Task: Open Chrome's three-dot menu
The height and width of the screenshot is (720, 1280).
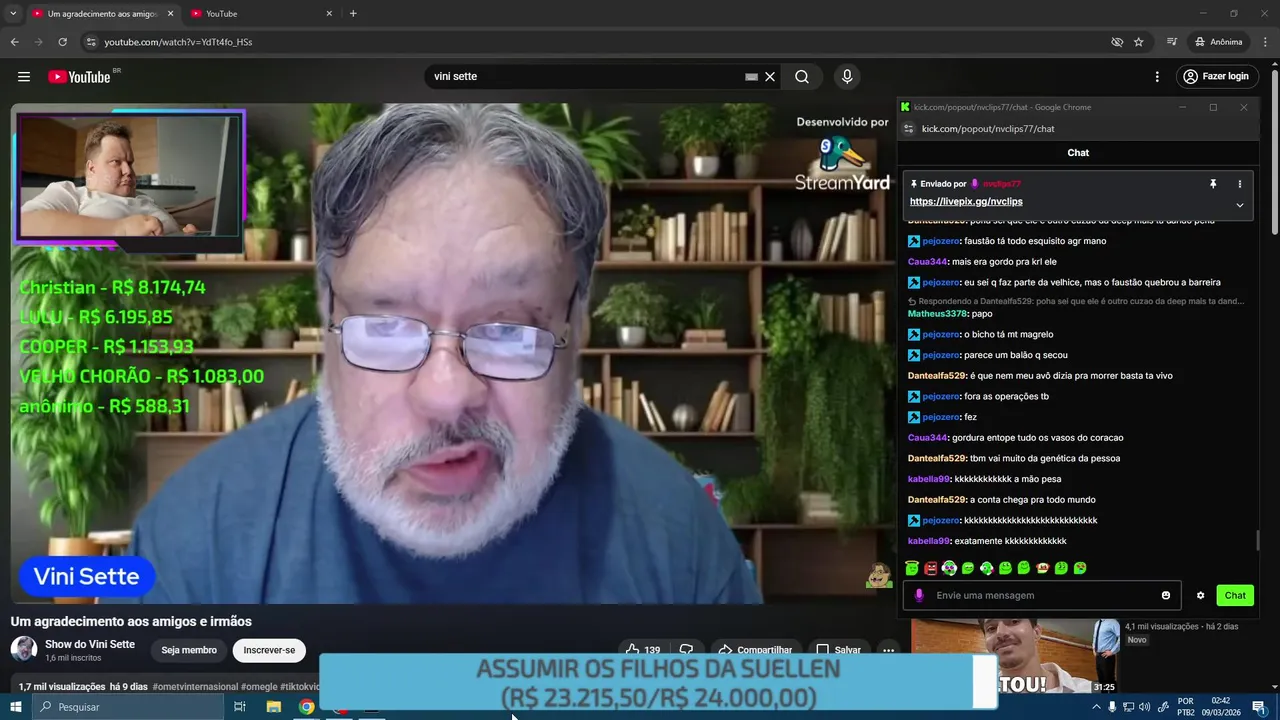Action: coord(1265,42)
